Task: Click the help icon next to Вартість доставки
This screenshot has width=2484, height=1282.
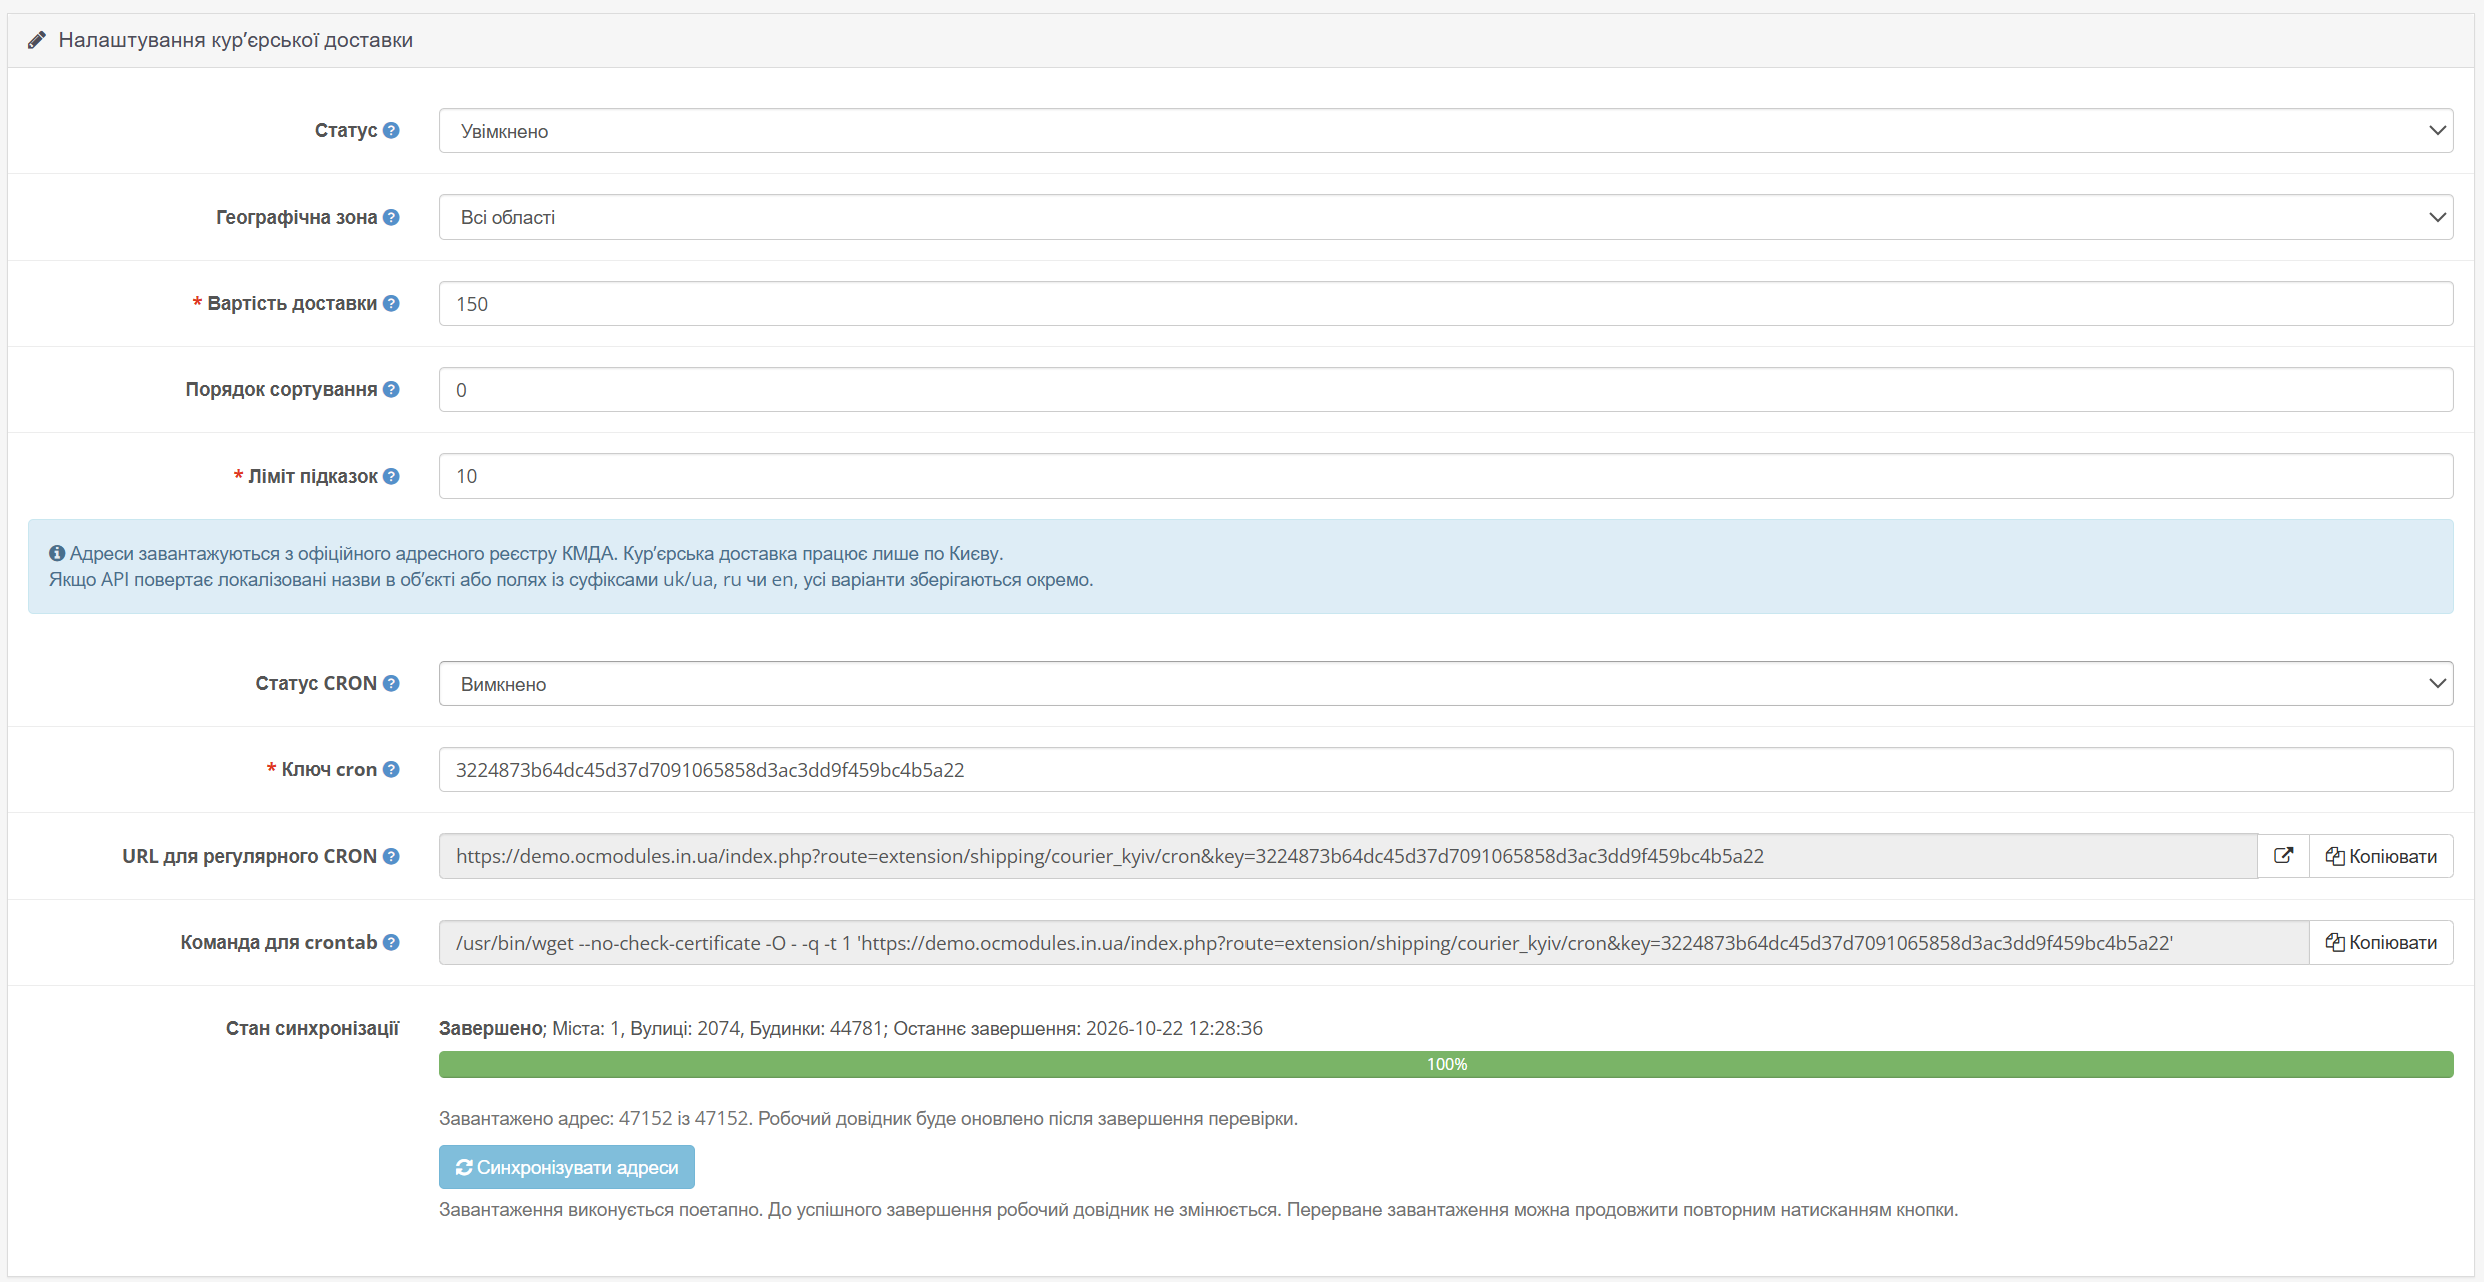Action: 391,303
